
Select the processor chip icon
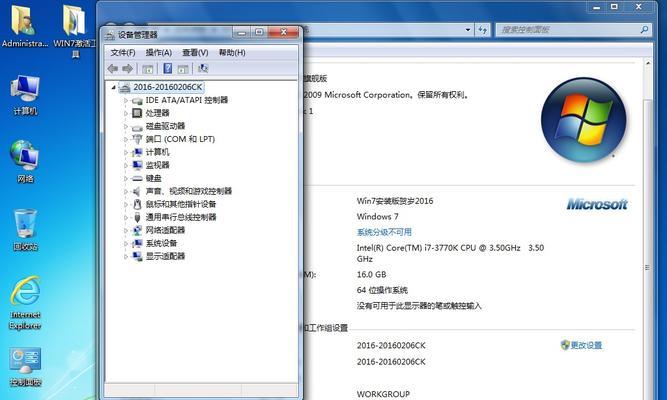[x=137, y=113]
